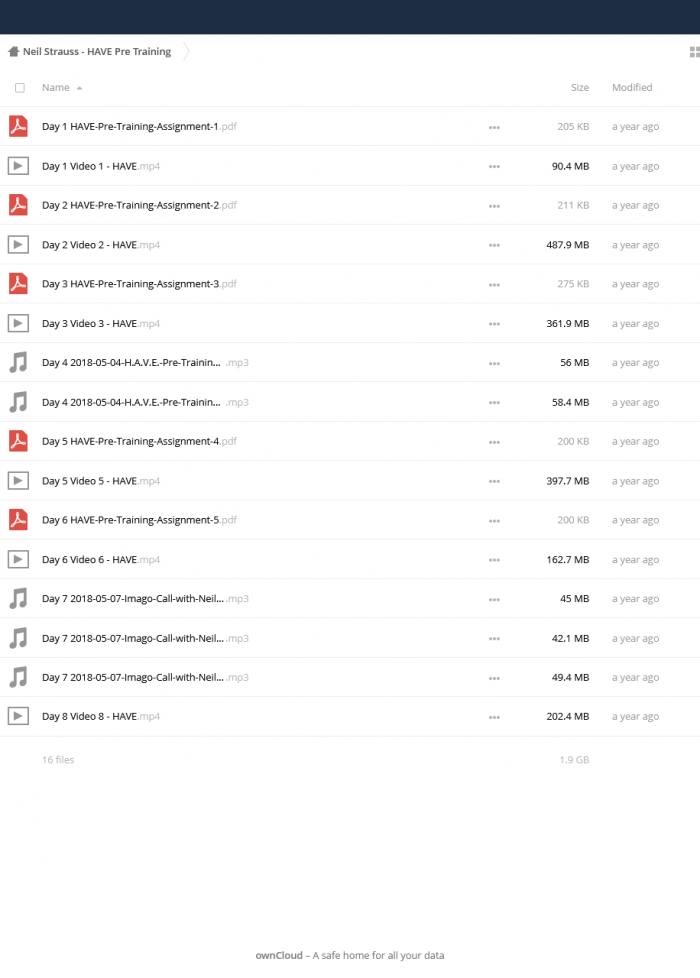Viewport: 700px width, 978px height.
Task: Click the 487.9 MB size value
Action: coord(568,245)
